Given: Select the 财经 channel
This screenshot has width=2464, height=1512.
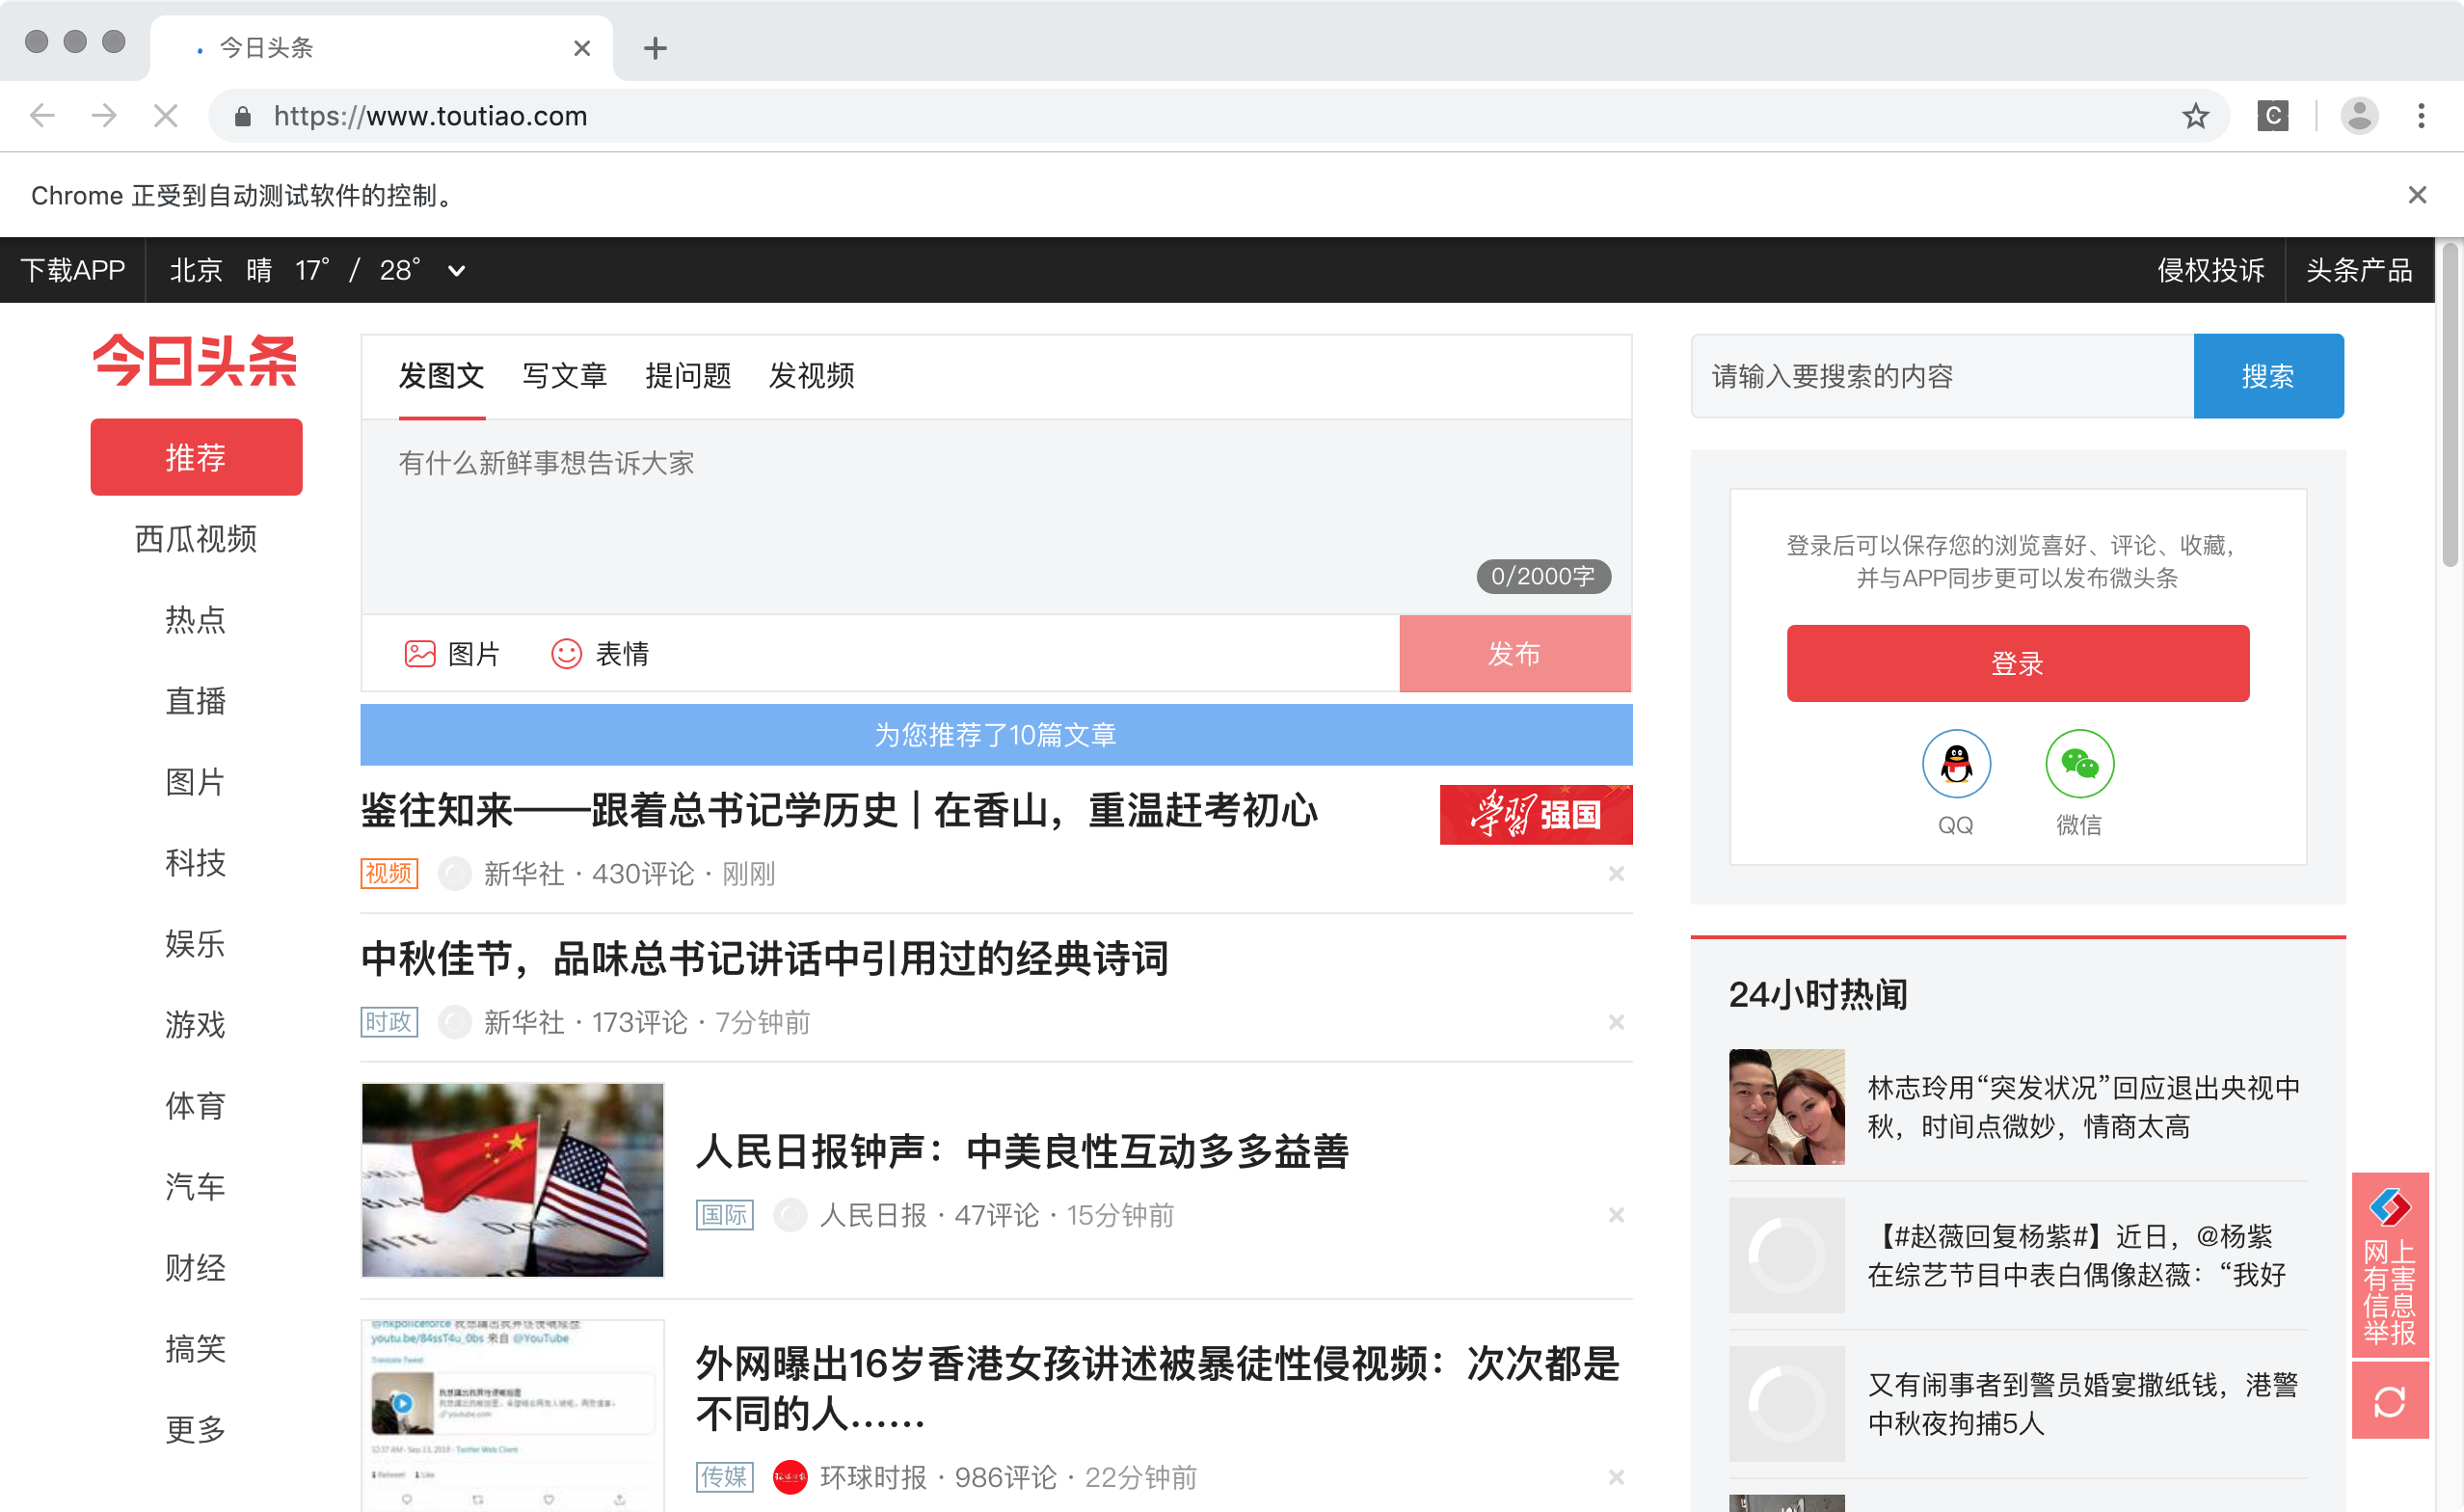Looking at the screenshot, I should [x=196, y=1268].
